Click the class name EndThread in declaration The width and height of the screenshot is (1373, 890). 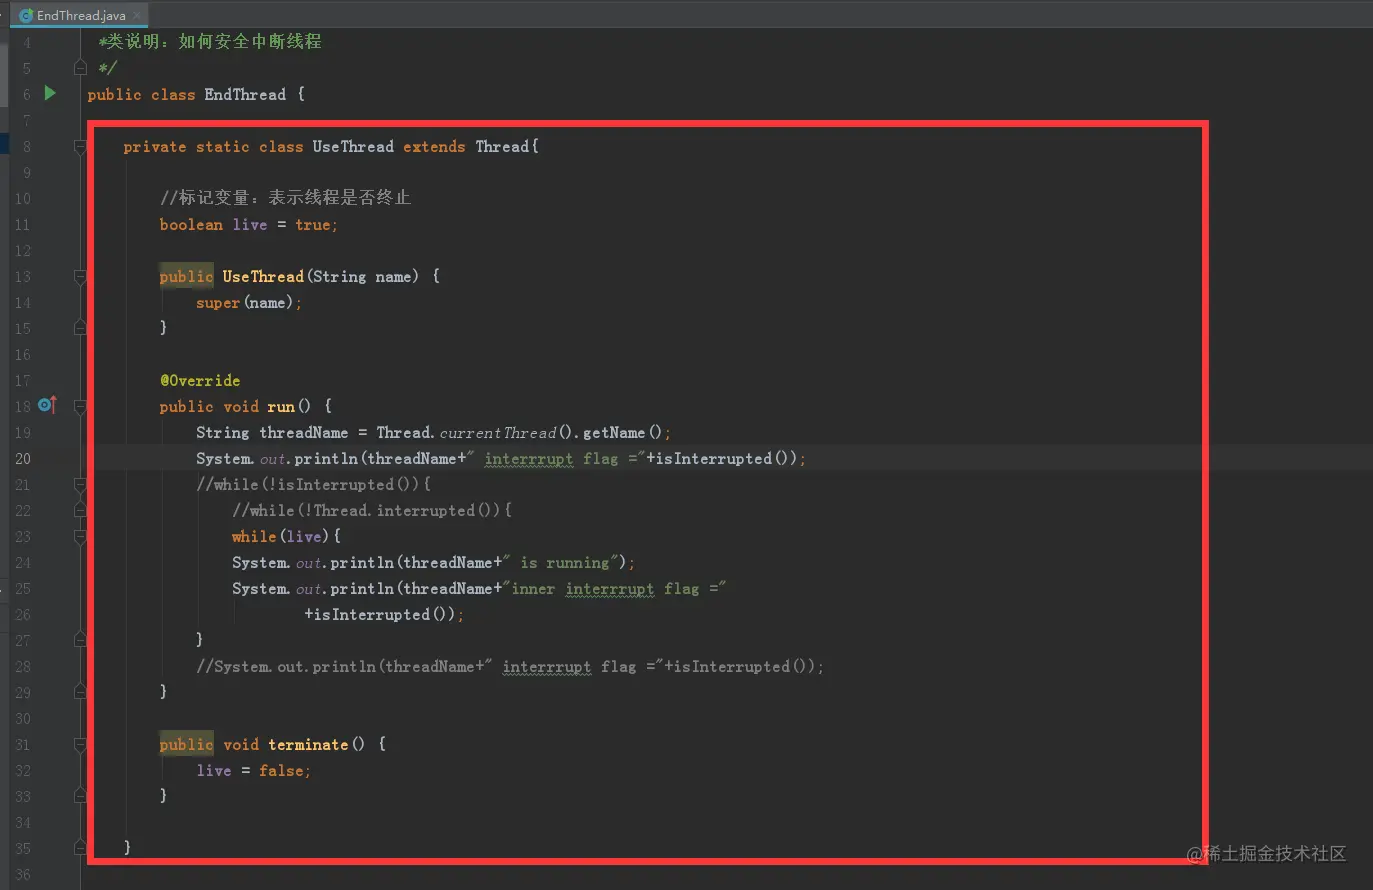click(x=245, y=94)
